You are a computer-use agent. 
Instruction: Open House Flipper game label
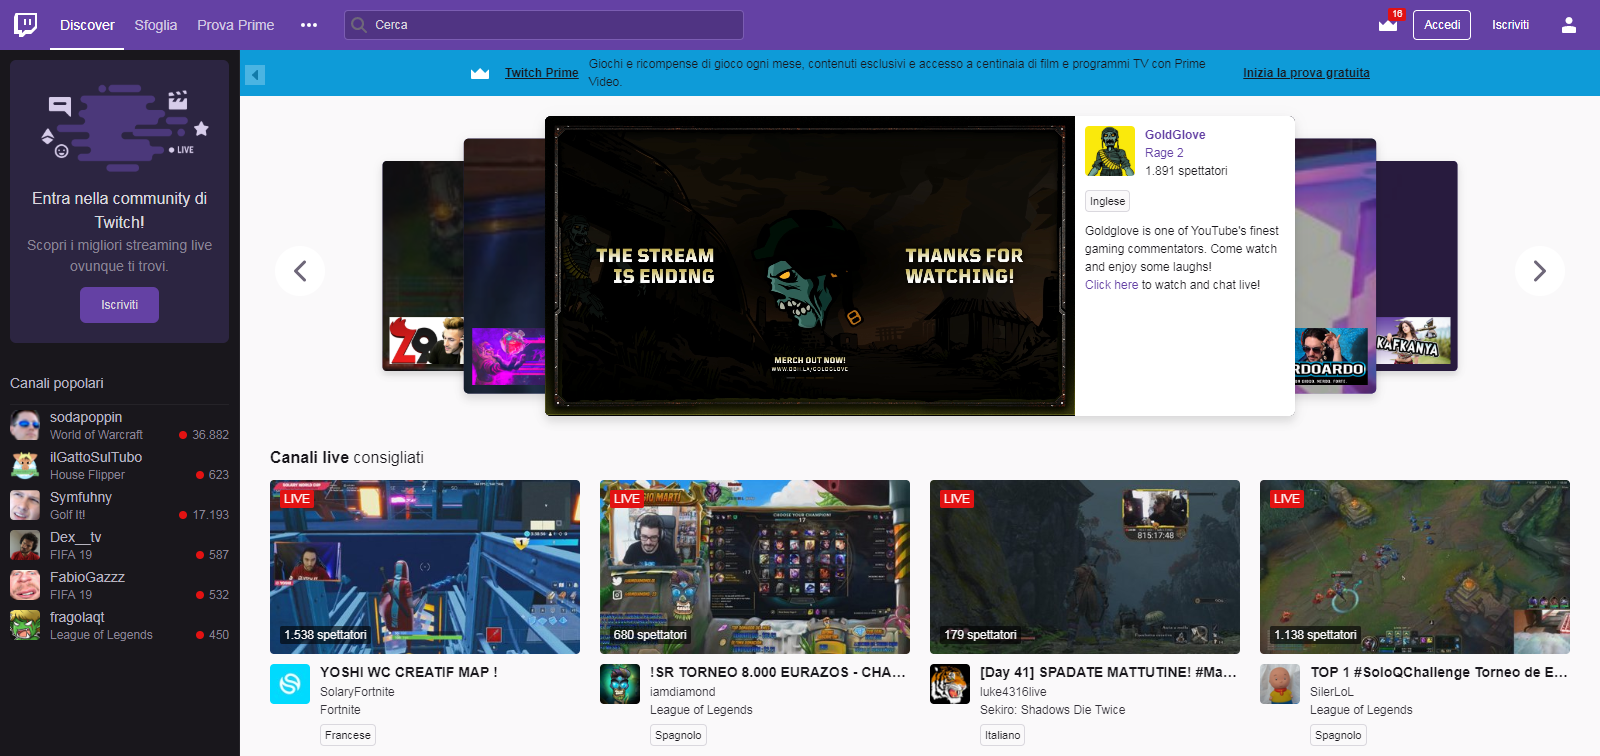[x=87, y=475]
